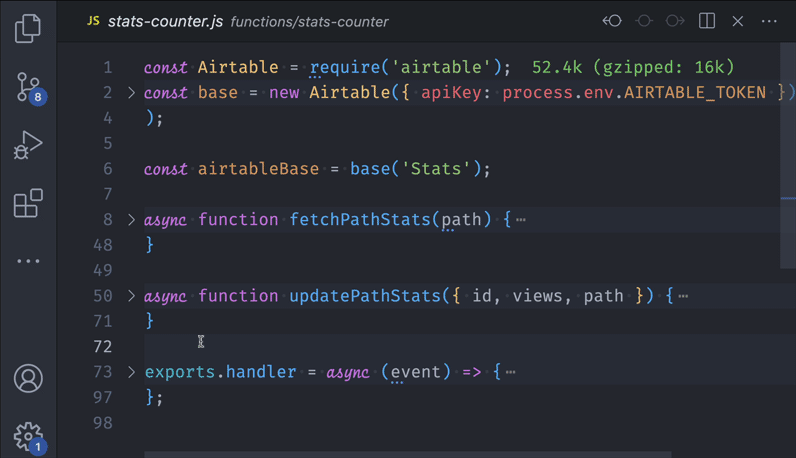This screenshot has height=458, width=796.
Task: Expand folded code at line 2
Action: (x=131, y=92)
